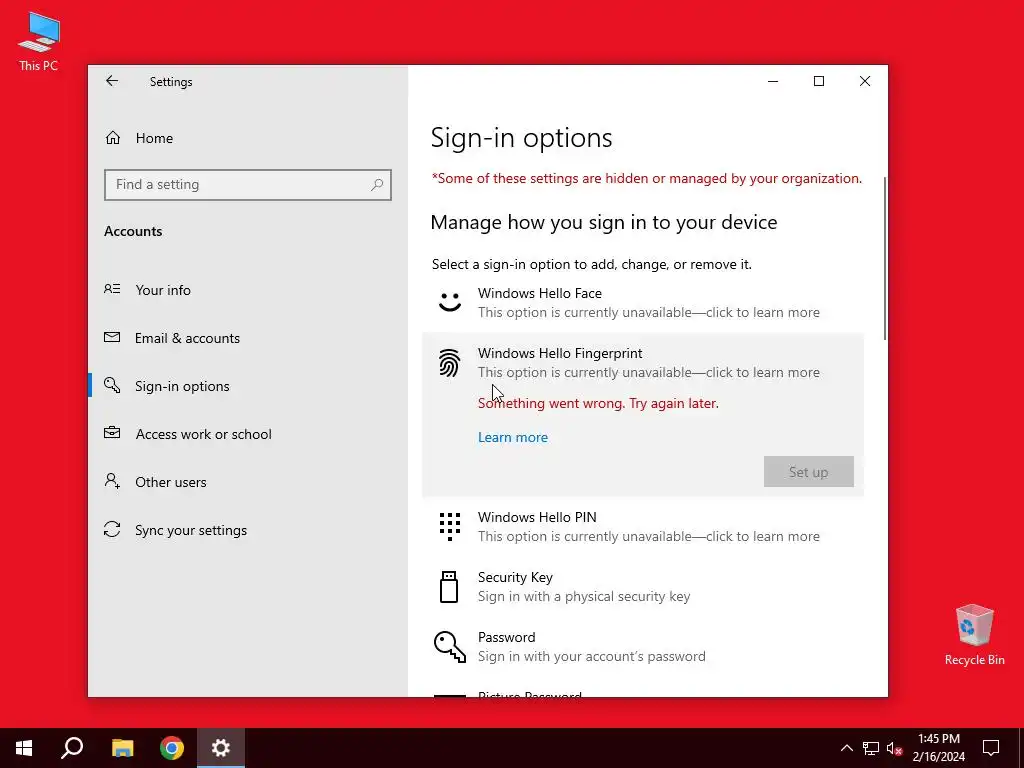The height and width of the screenshot is (768, 1024).
Task: Click 'Something went wrong. Try again later.' message
Action: (x=598, y=404)
